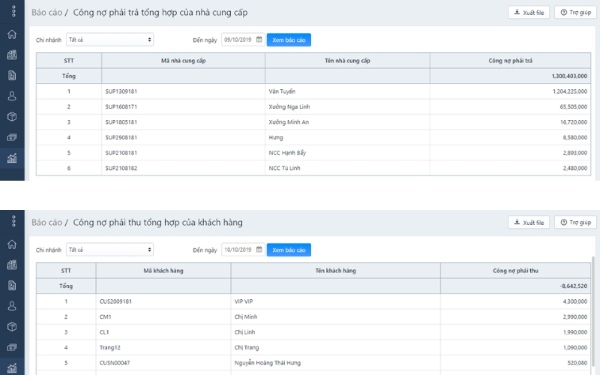Click the supplier name Văn Tuyển
The width and height of the screenshot is (600, 375).
282,91
